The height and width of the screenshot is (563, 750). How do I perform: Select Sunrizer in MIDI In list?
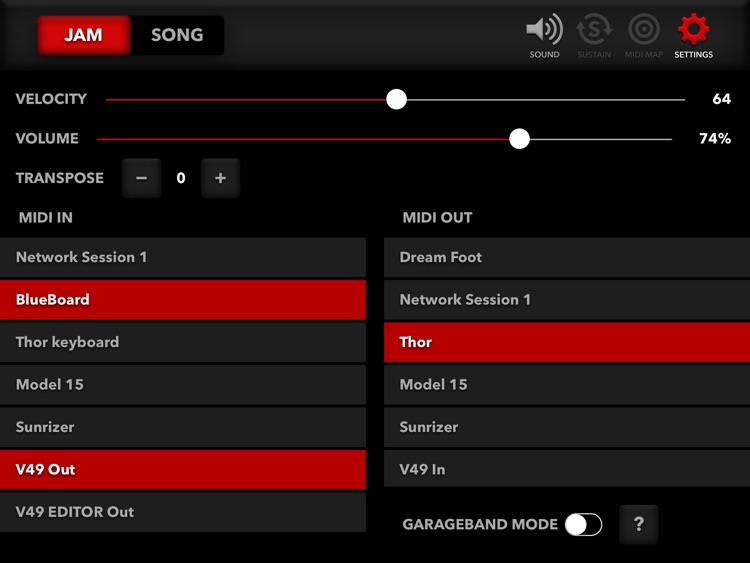click(x=183, y=427)
